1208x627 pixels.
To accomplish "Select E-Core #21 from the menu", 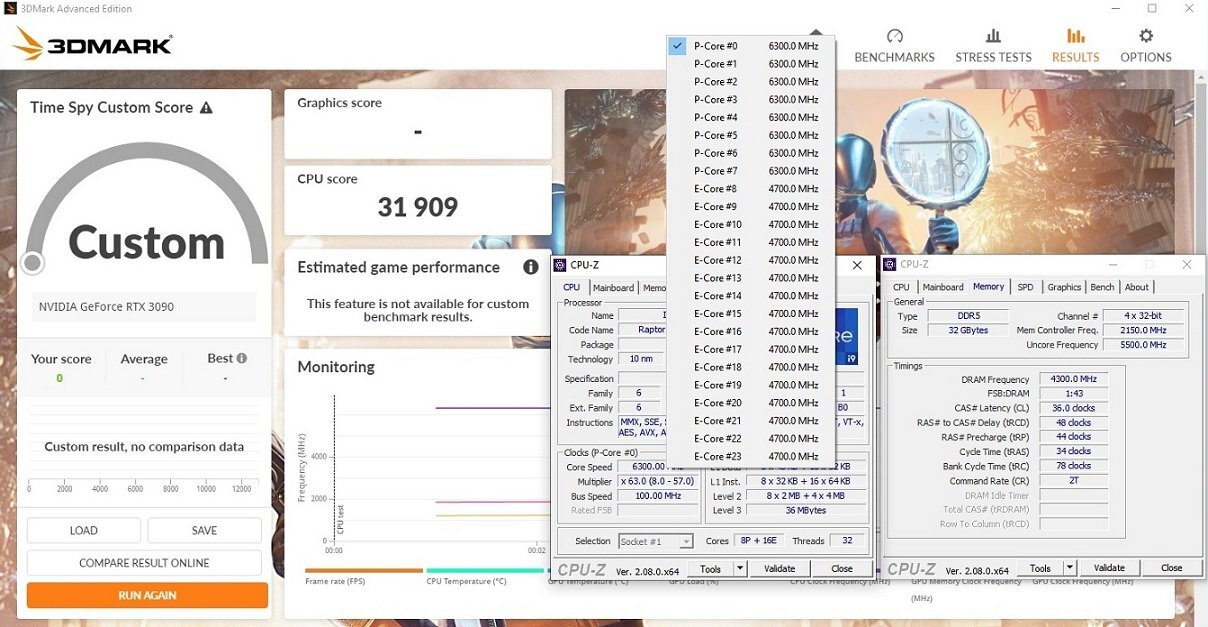I will coord(751,421).
